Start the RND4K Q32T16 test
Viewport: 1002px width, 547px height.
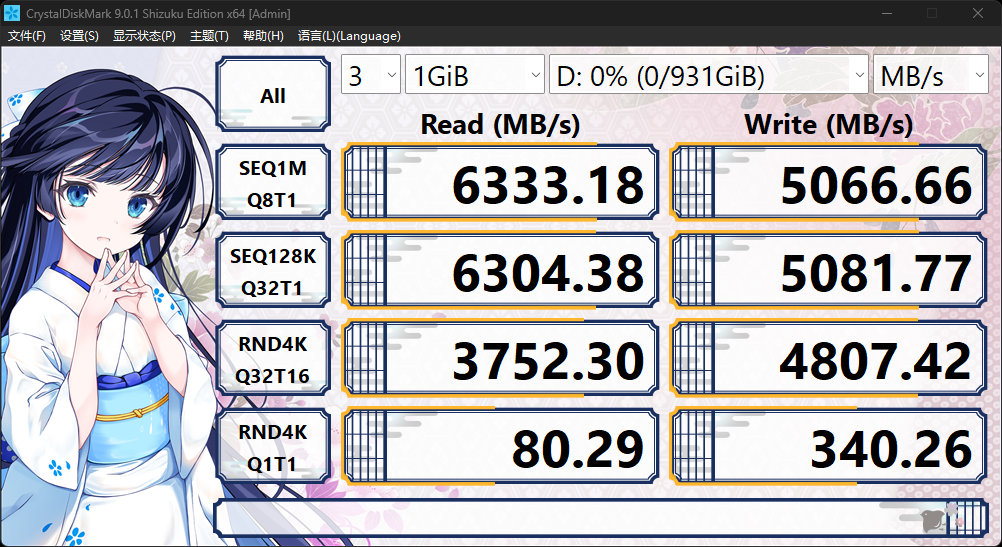pyautogui.click(x=273, y=359)
